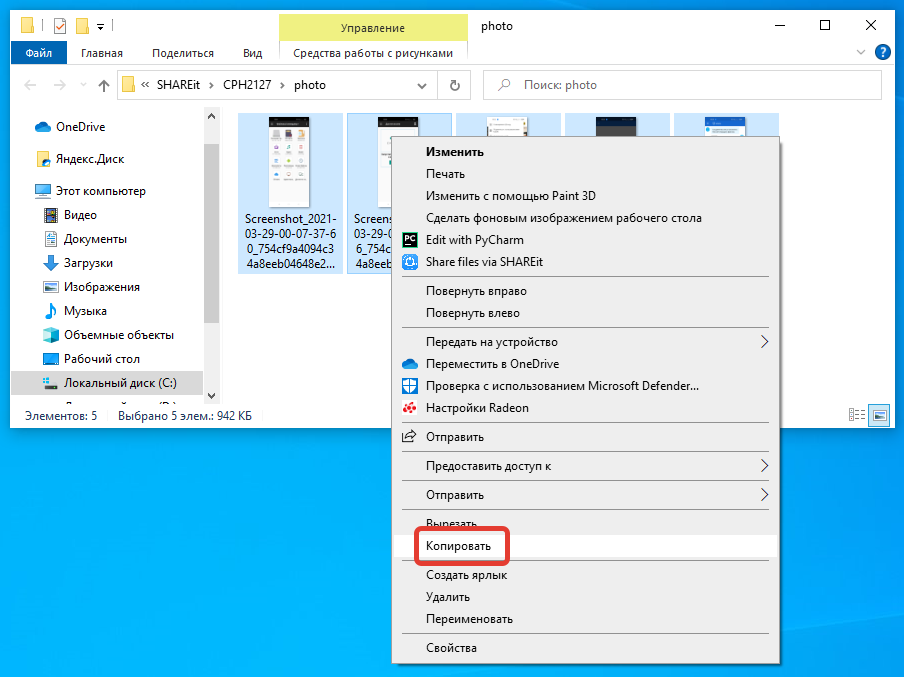This screenshot has width=904, height=677.
Task: Click the Microsoft Defender shield icon
Action: 409,386
